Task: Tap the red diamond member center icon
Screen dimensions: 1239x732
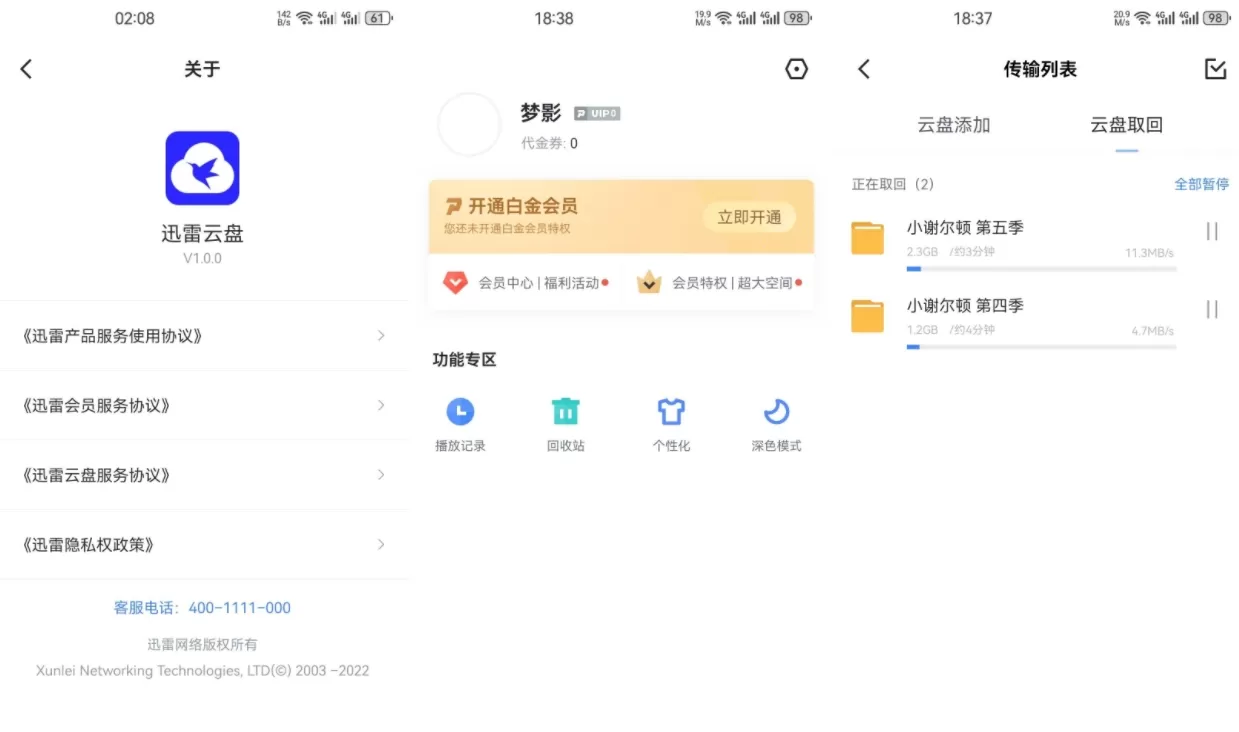Action: point(455,283)
